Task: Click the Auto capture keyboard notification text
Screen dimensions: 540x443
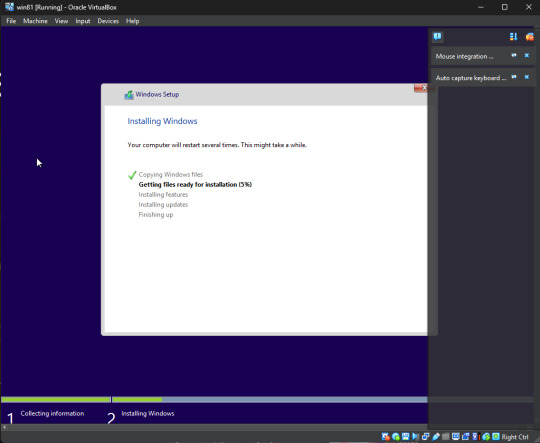Action: (x=471, y=78)
